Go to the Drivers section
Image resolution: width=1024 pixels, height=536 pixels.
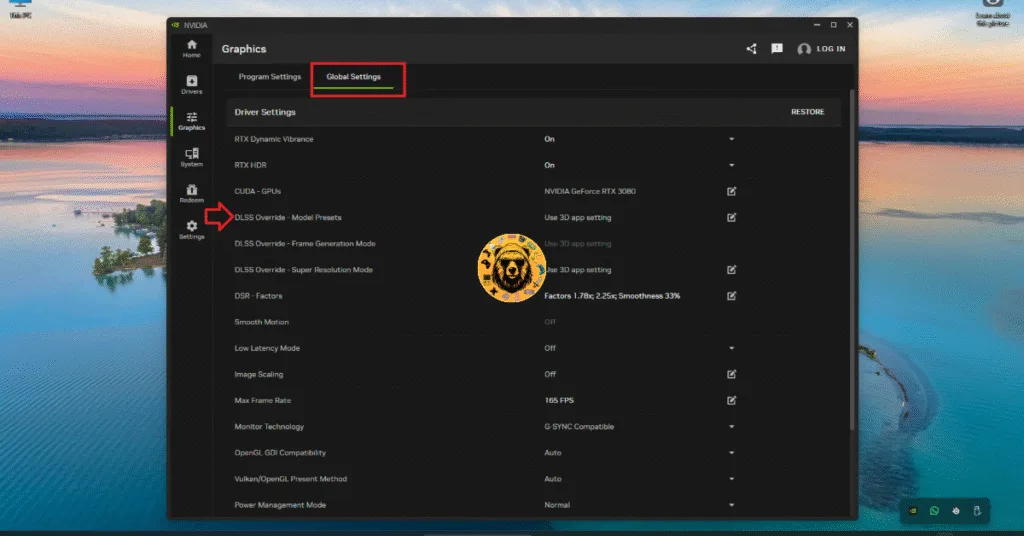click(191, 84)
